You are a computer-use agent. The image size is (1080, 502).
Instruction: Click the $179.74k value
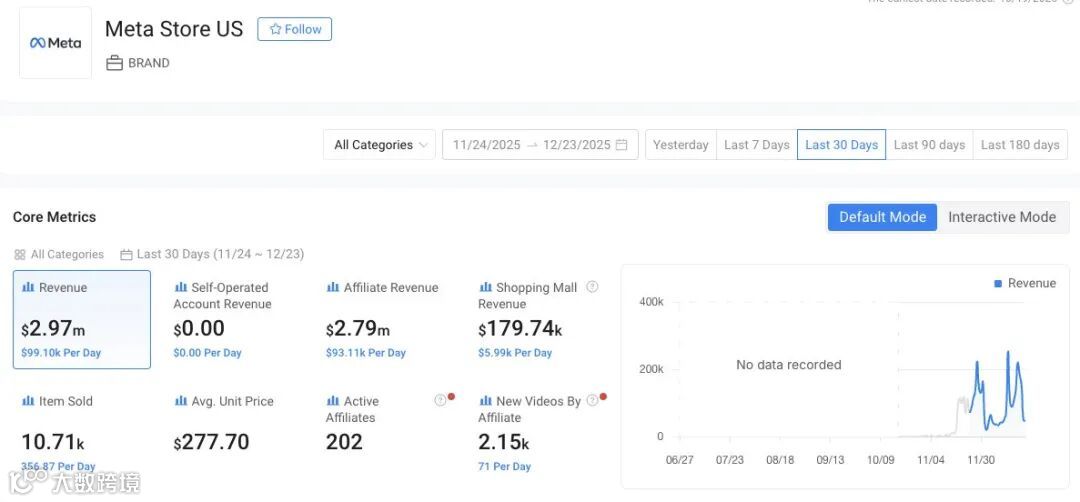520,329
